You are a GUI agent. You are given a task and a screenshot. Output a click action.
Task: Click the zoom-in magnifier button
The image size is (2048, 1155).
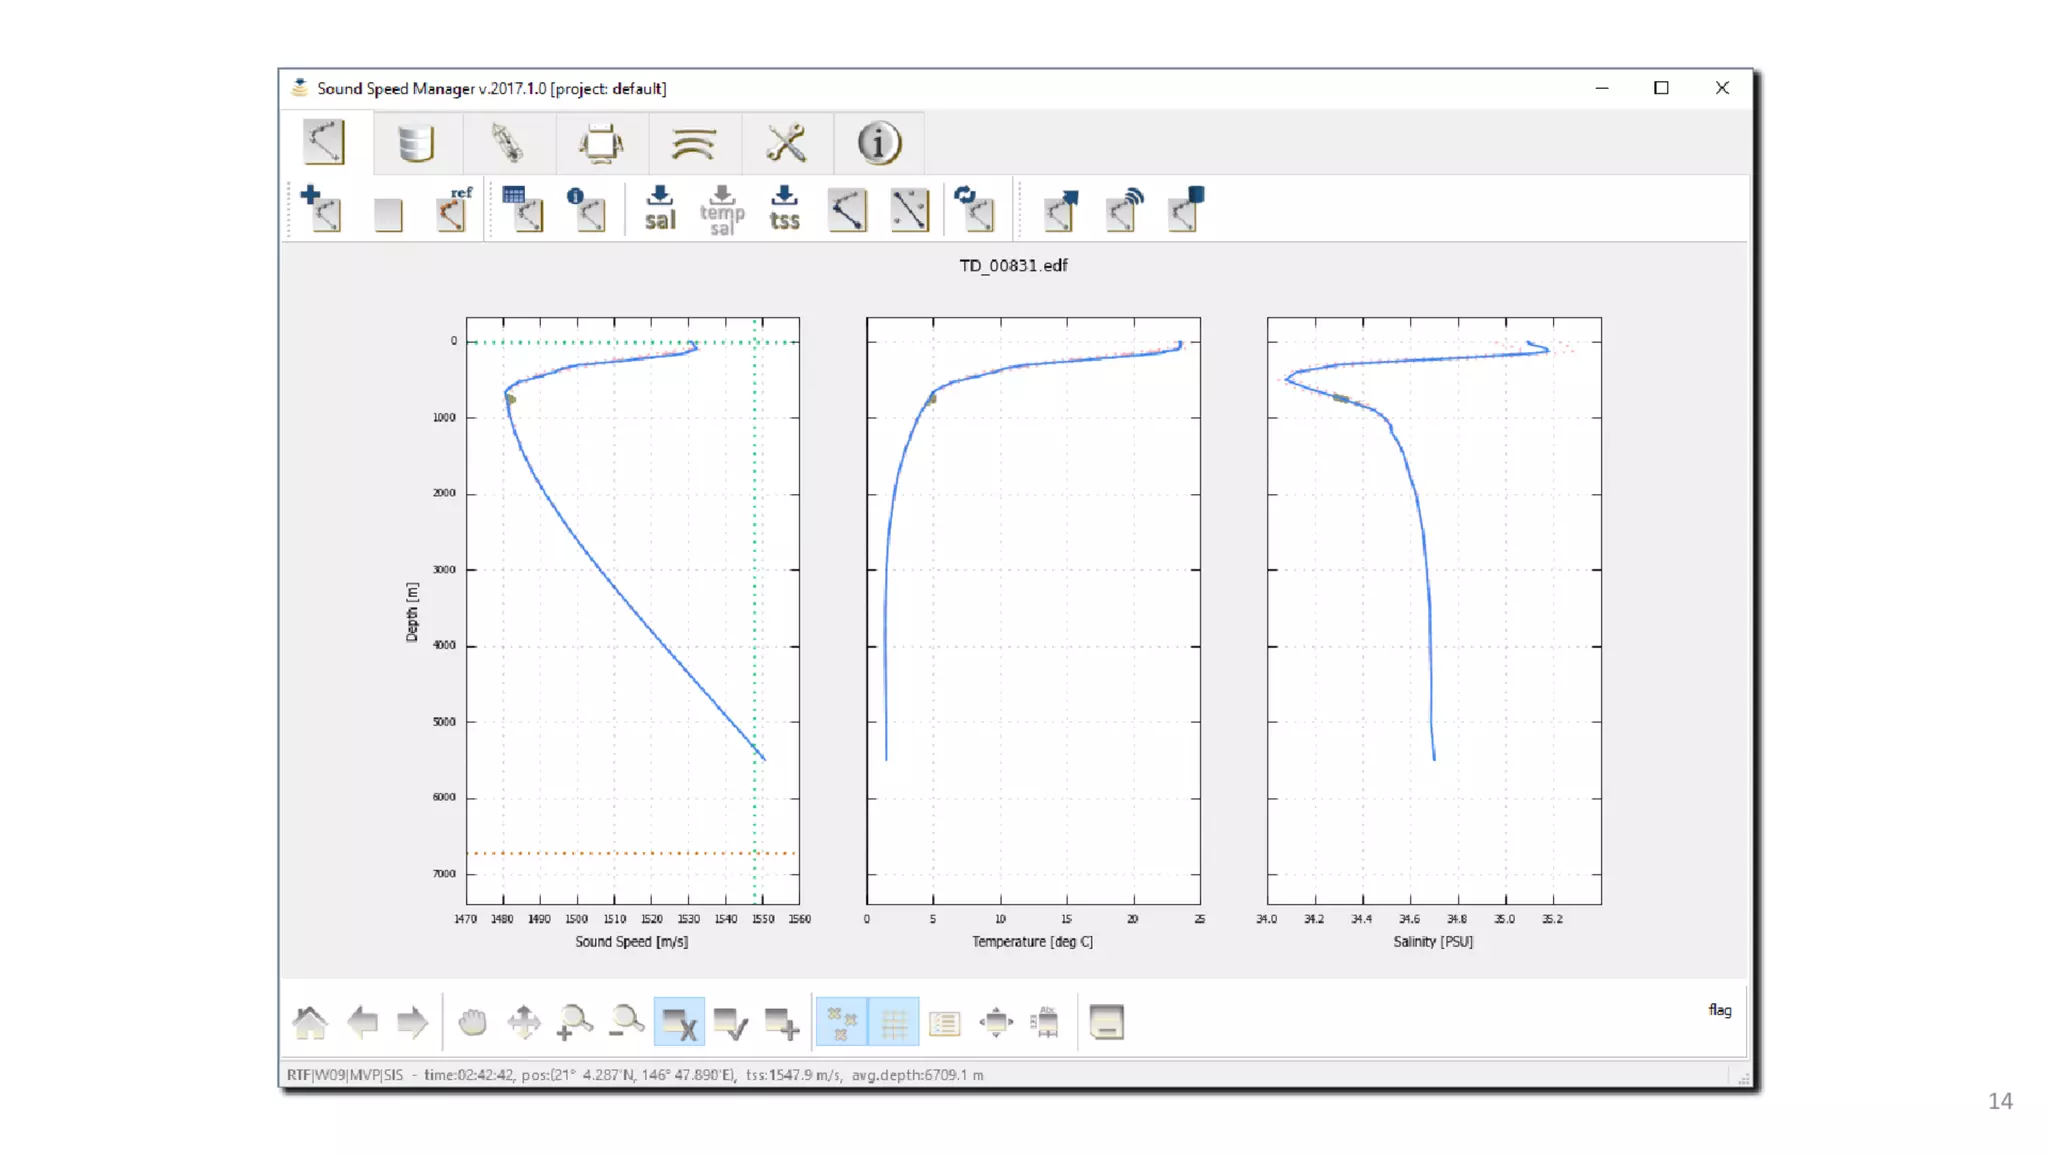(574, 1022)
